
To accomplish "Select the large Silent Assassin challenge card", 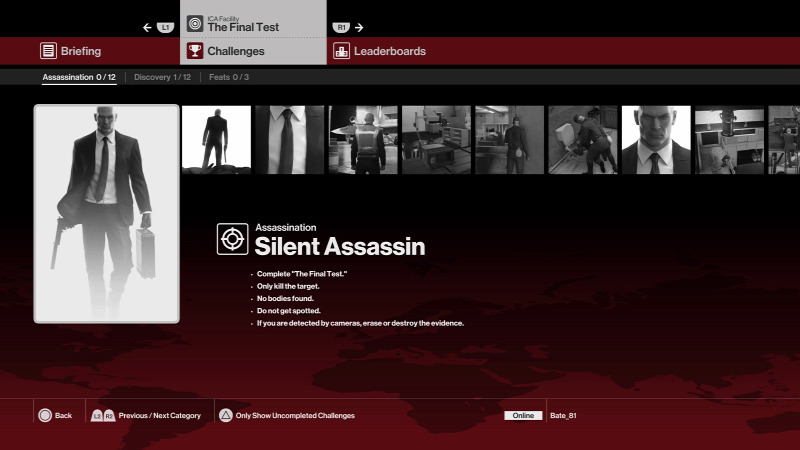I will [x=107, y=214].
